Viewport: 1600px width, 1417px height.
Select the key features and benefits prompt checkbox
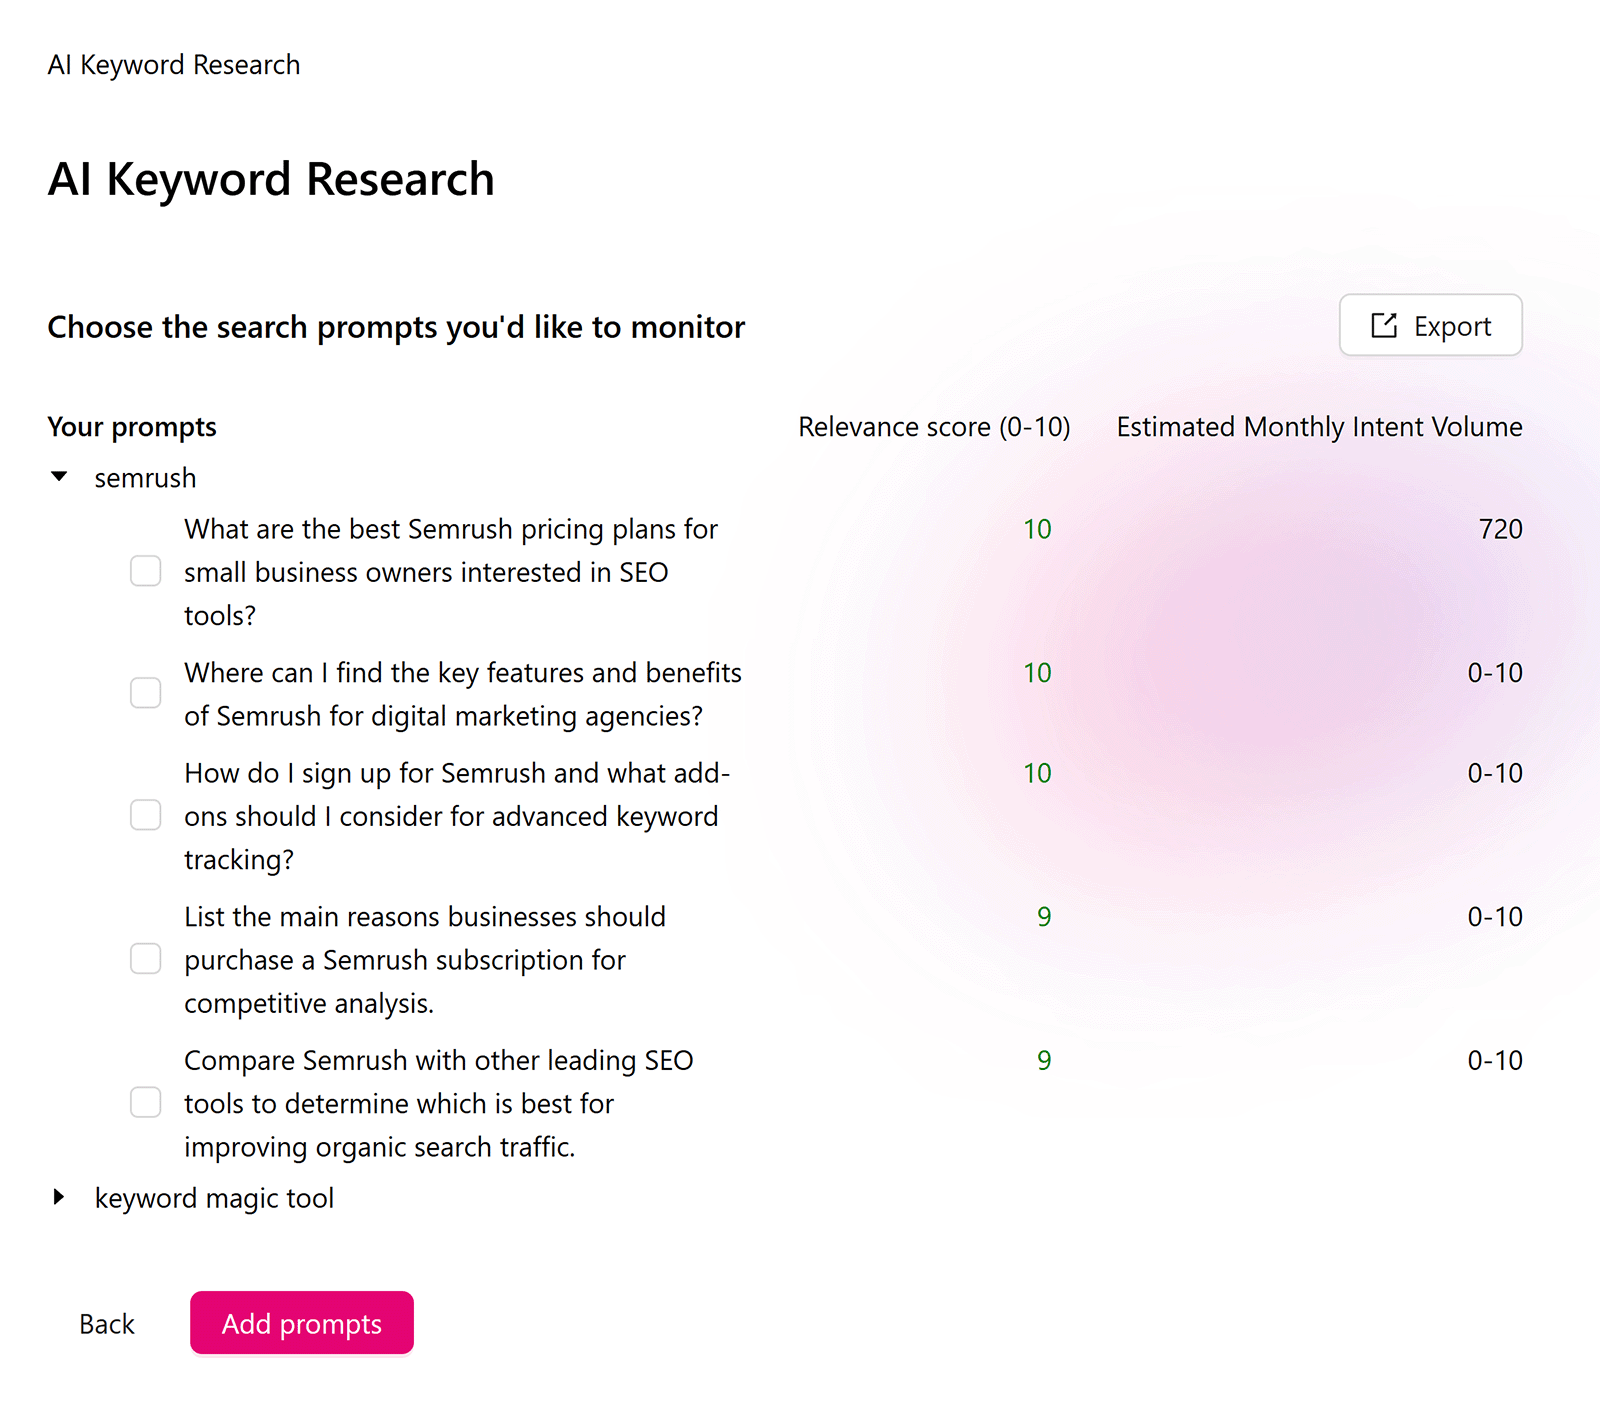[146, 693]
